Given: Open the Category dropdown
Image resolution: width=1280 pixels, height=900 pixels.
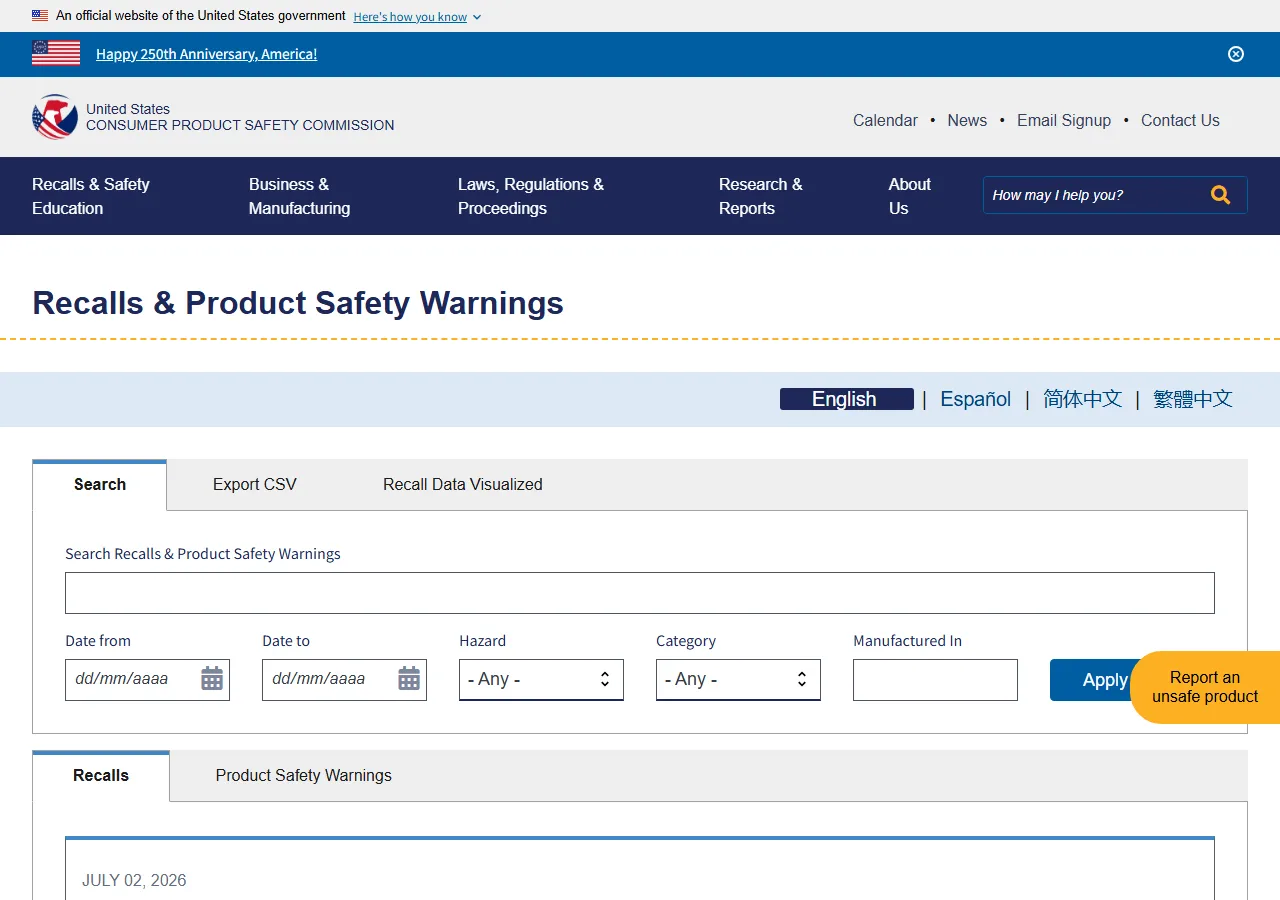Looking at the screenshot, I should click(738, 680).
